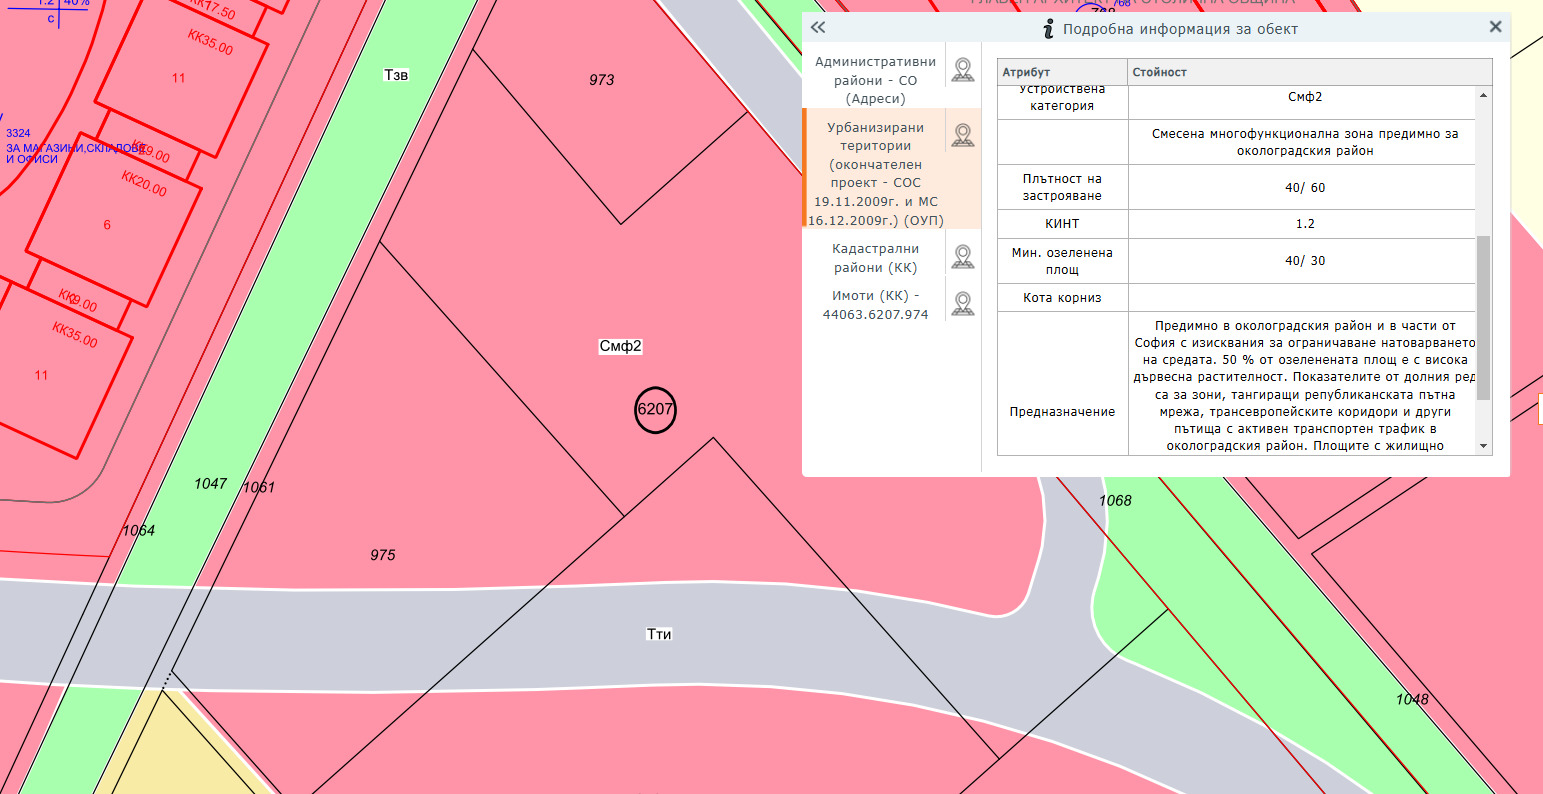Click the info icon in panel header
1543x794 pixels.
click(1048, 29)
